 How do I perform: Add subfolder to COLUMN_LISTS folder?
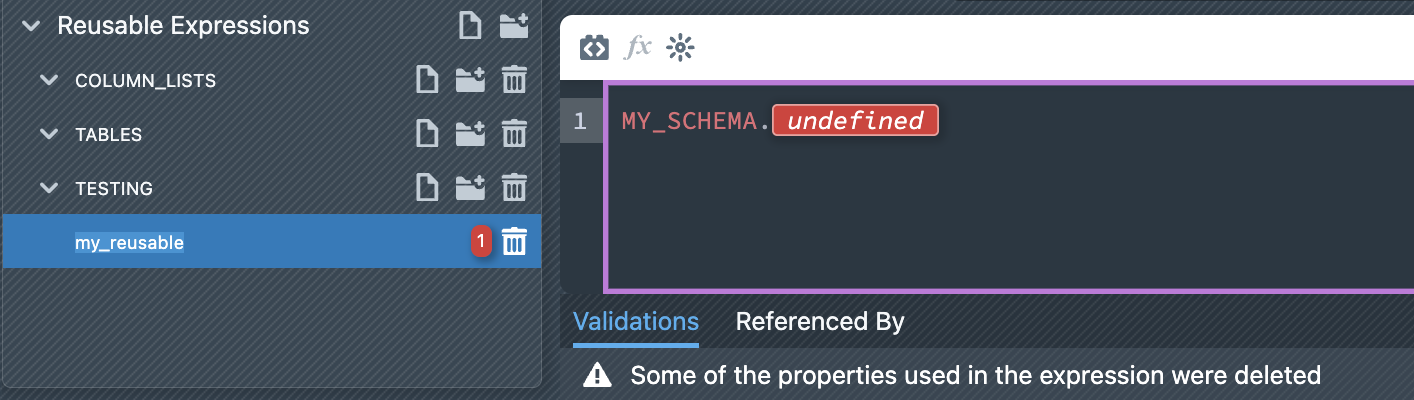[x=470, y=80]
